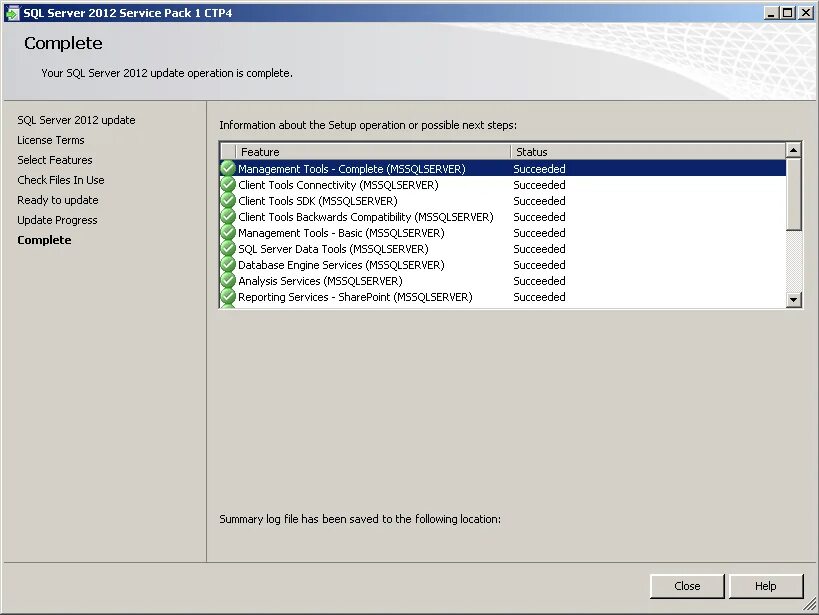Click Succeeded status for SQL Server Data Tools
819x615 pixels.
539,249
